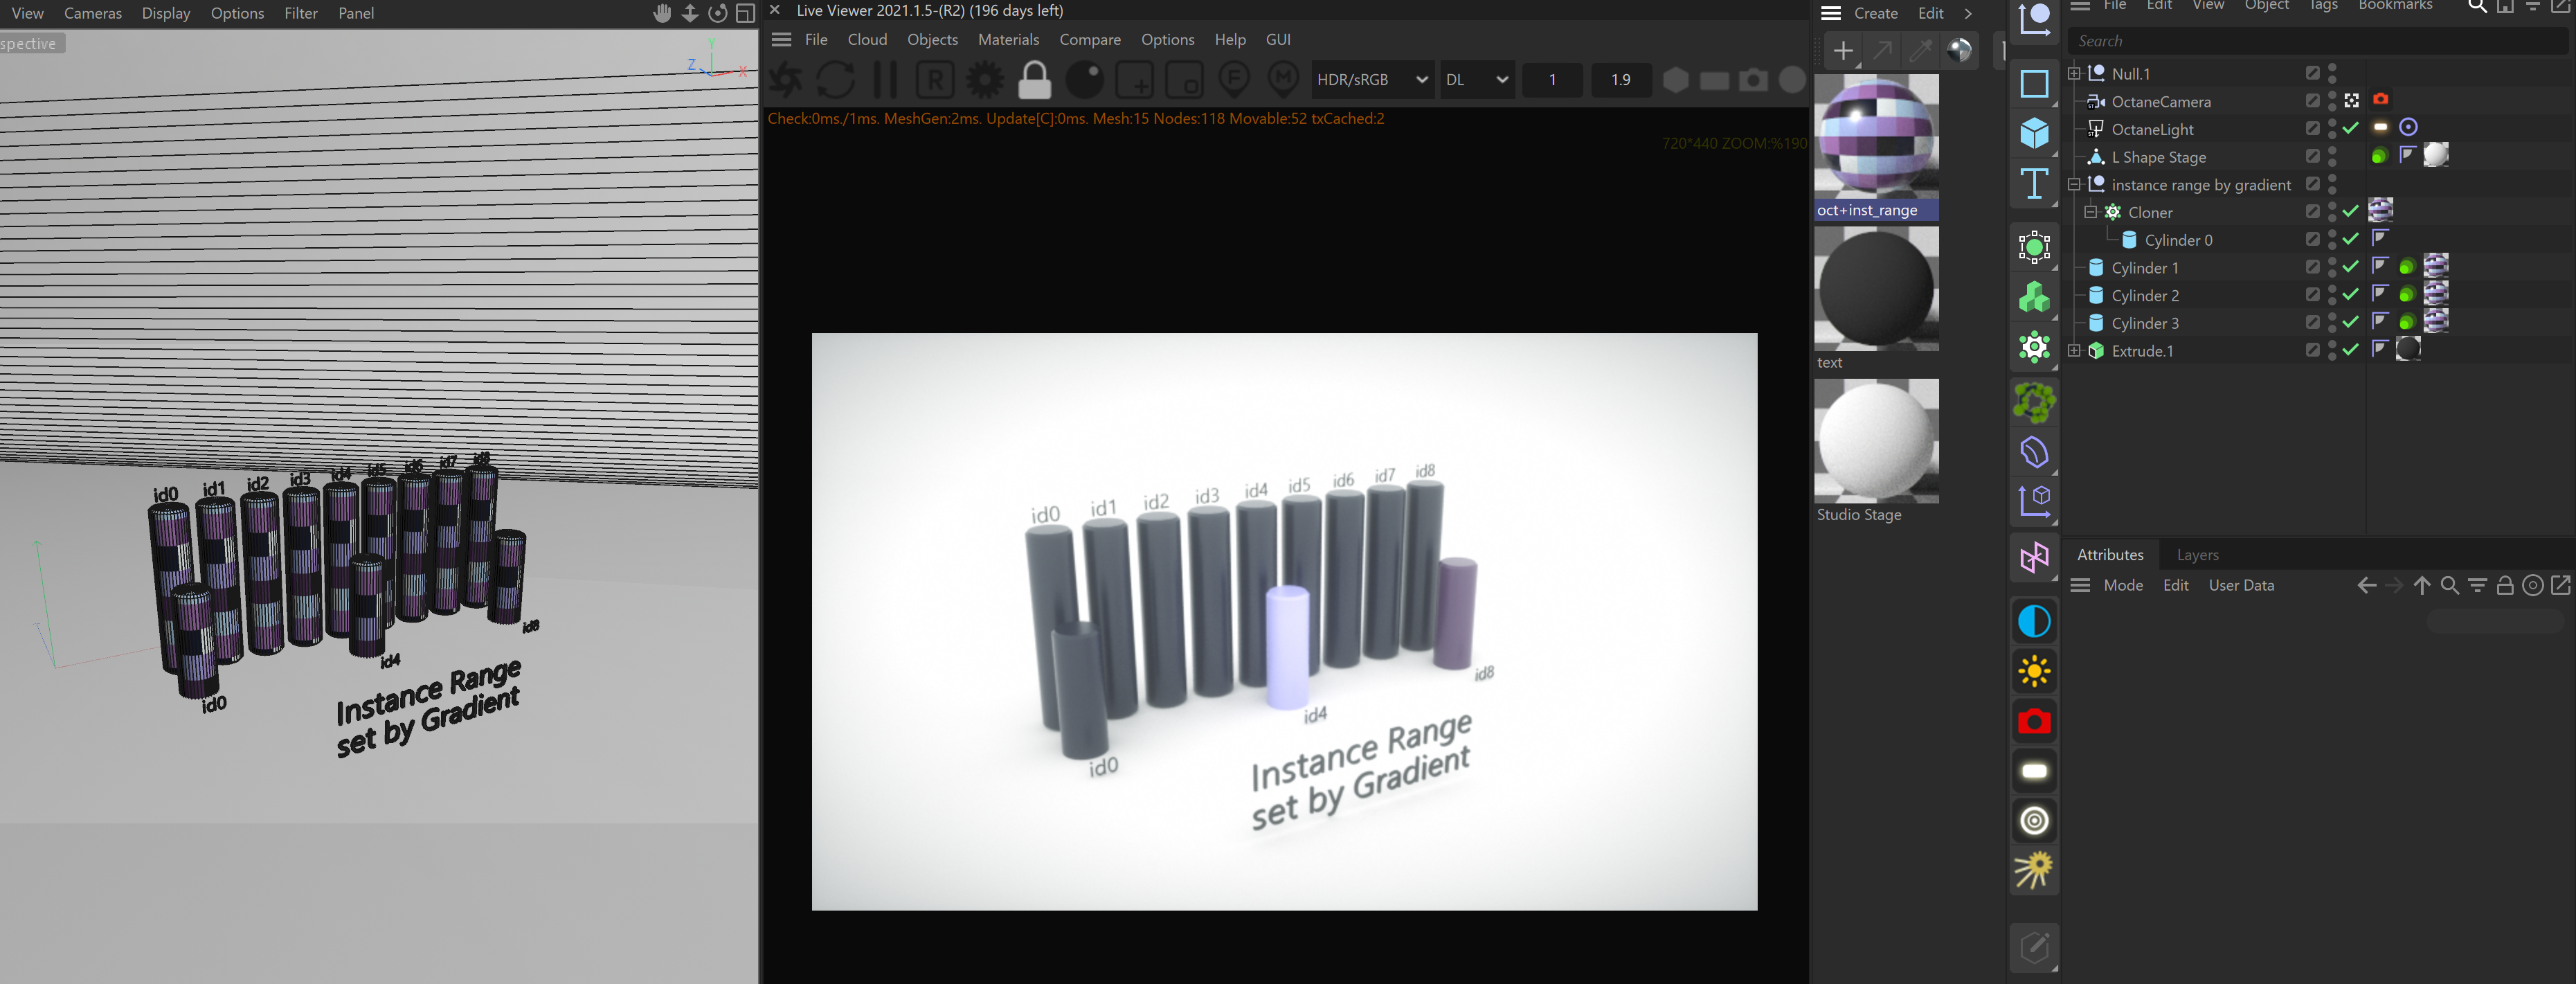Select the focus picker F icon

[x=1234, y=80]
